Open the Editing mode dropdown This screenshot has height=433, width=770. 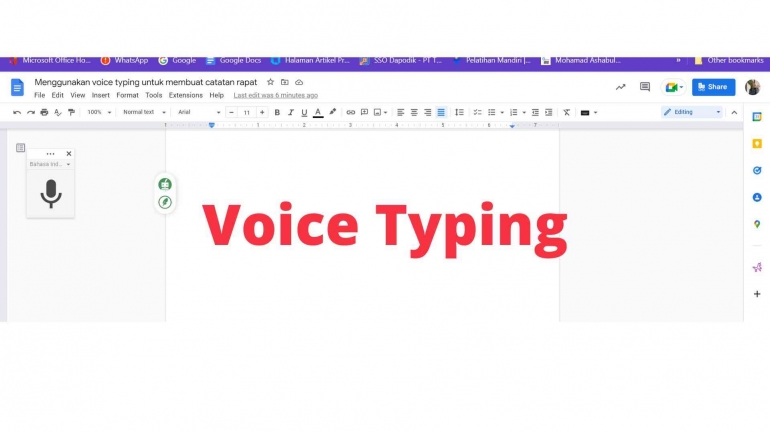point(691,112)
